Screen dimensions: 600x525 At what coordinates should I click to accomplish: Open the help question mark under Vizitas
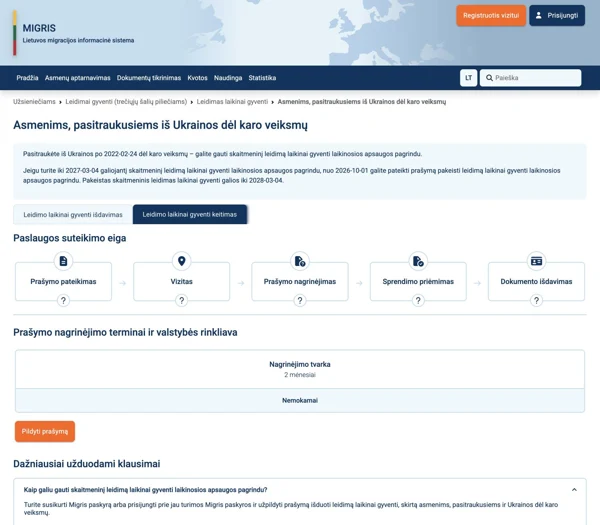pos(181,300)
